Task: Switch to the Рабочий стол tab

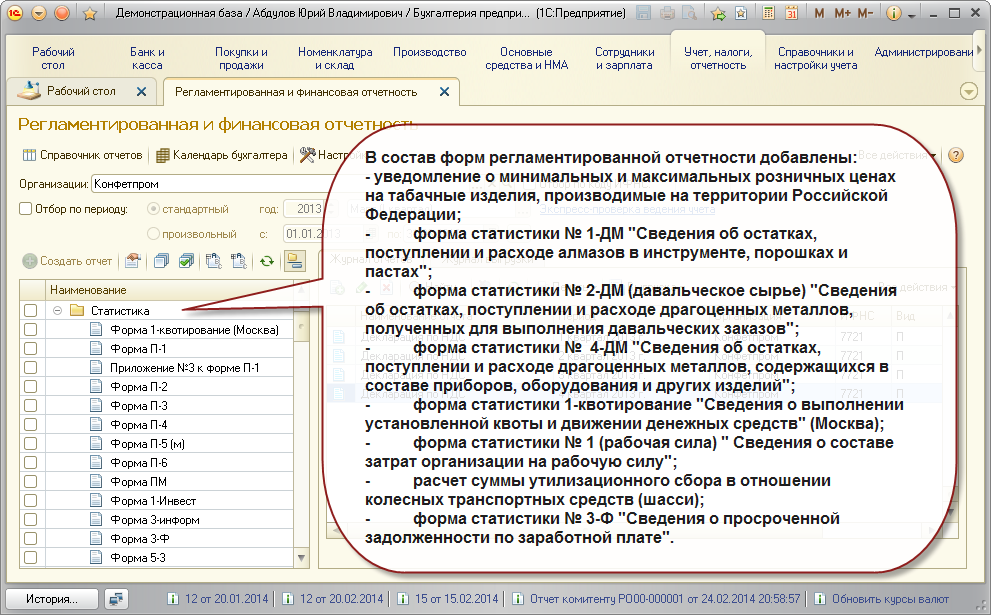Action: coord(82,91)
